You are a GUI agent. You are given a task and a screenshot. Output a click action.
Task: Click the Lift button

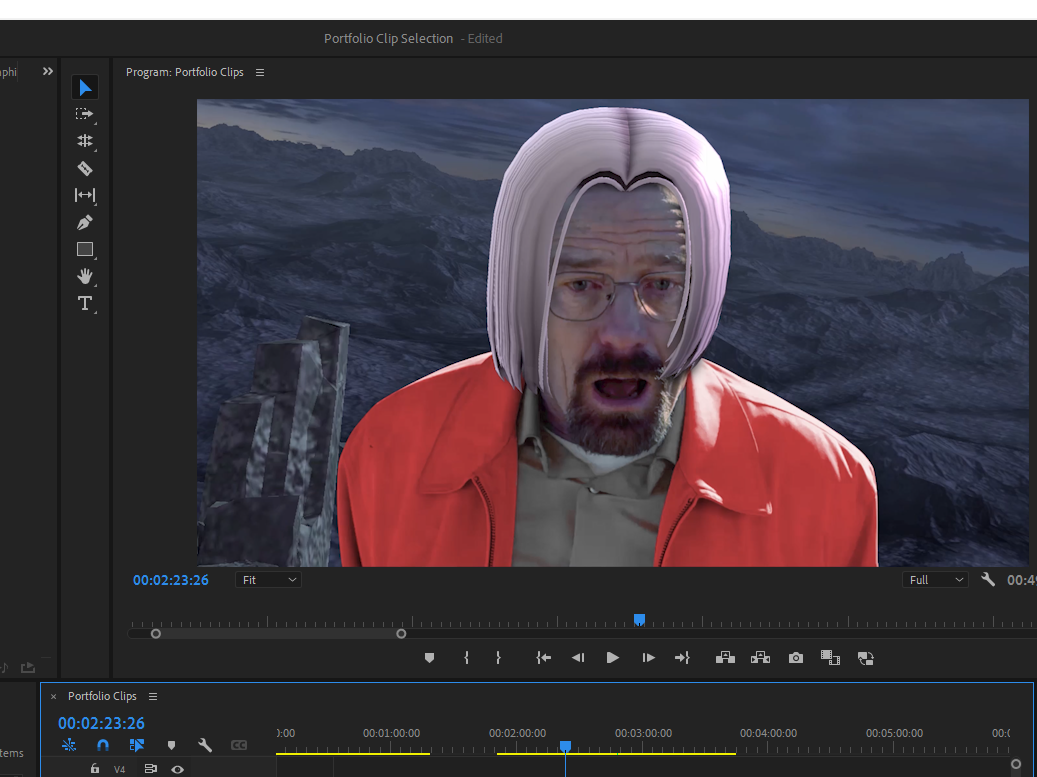click(x=726, y=658)
